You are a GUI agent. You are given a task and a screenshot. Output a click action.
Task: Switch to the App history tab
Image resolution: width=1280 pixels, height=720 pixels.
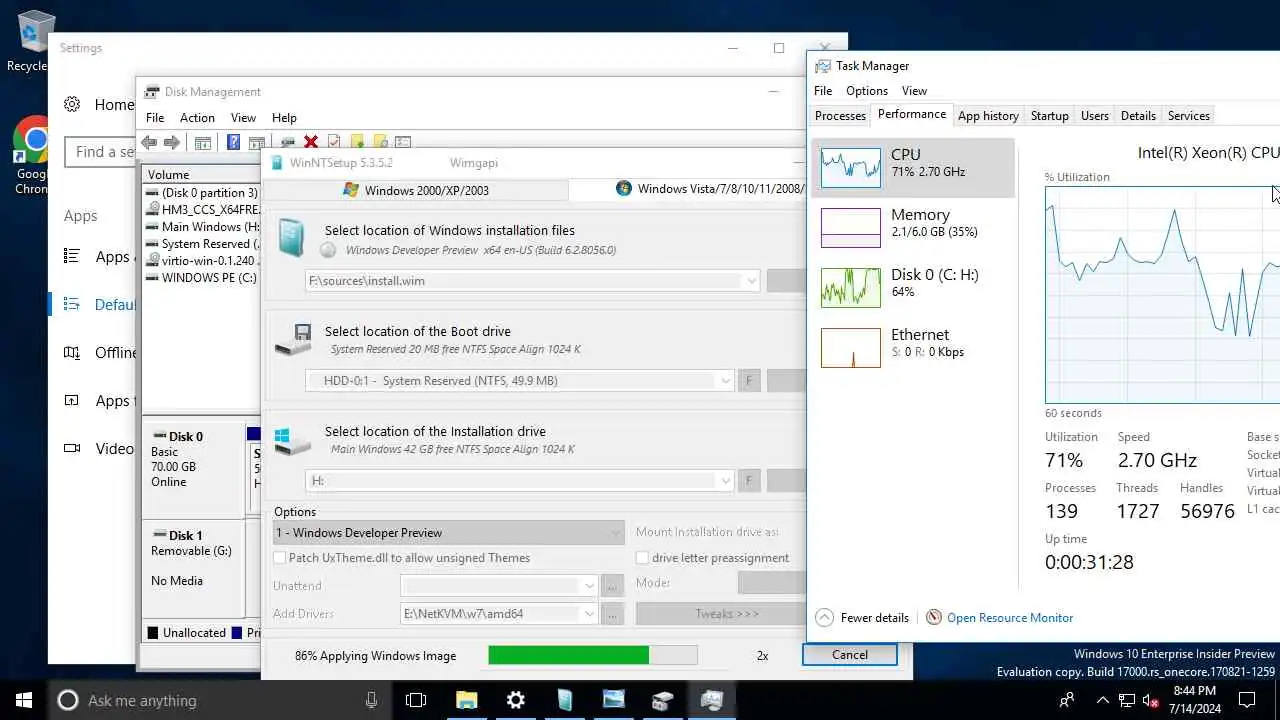(988, 116)
